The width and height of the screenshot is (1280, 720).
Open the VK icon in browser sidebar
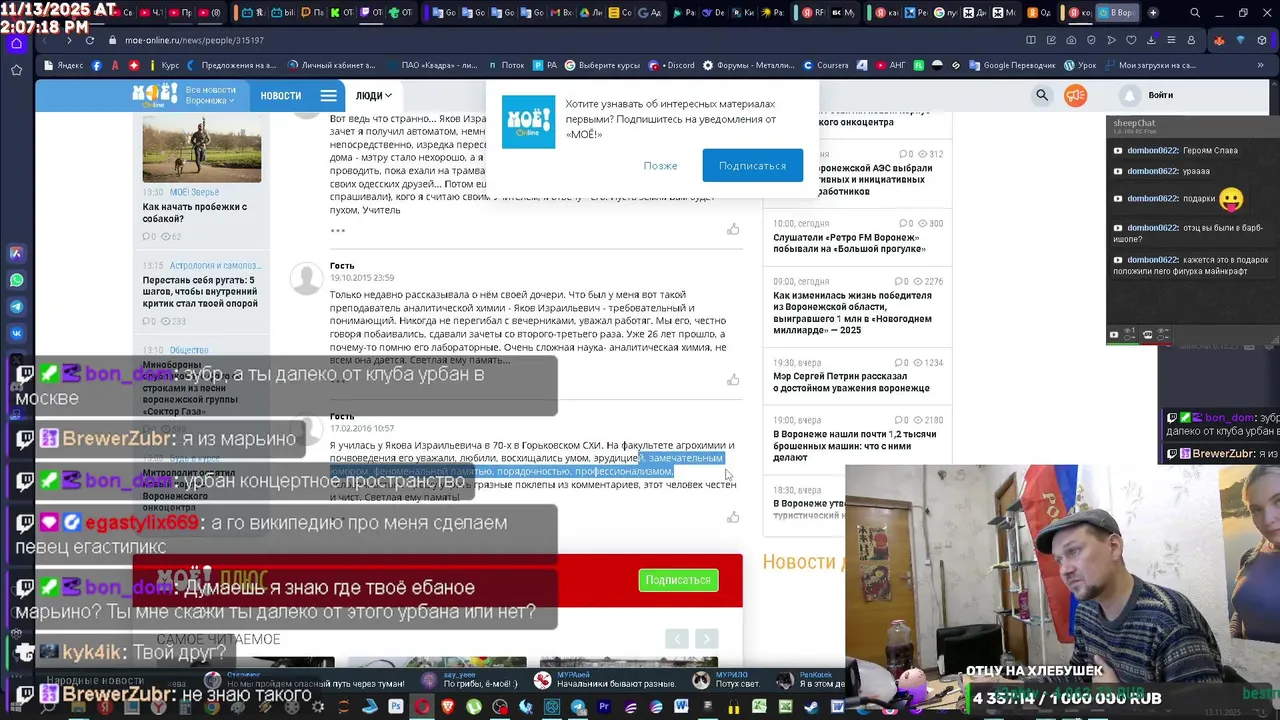(16, 333)
